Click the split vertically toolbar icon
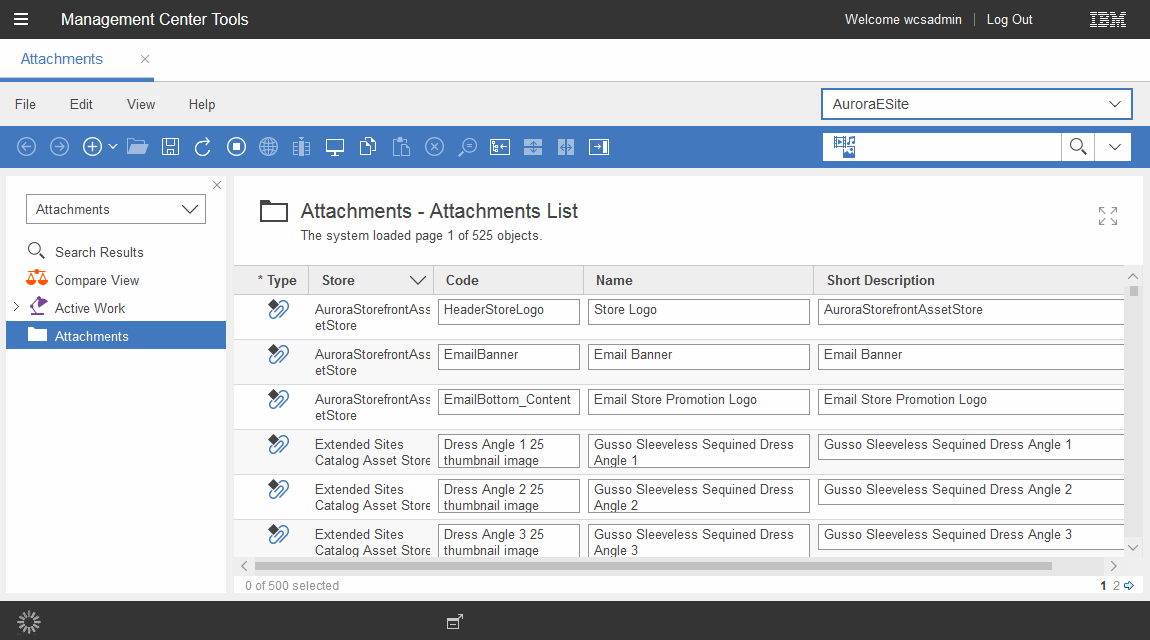The image size is (1150, 640). [x=533, y=147]
